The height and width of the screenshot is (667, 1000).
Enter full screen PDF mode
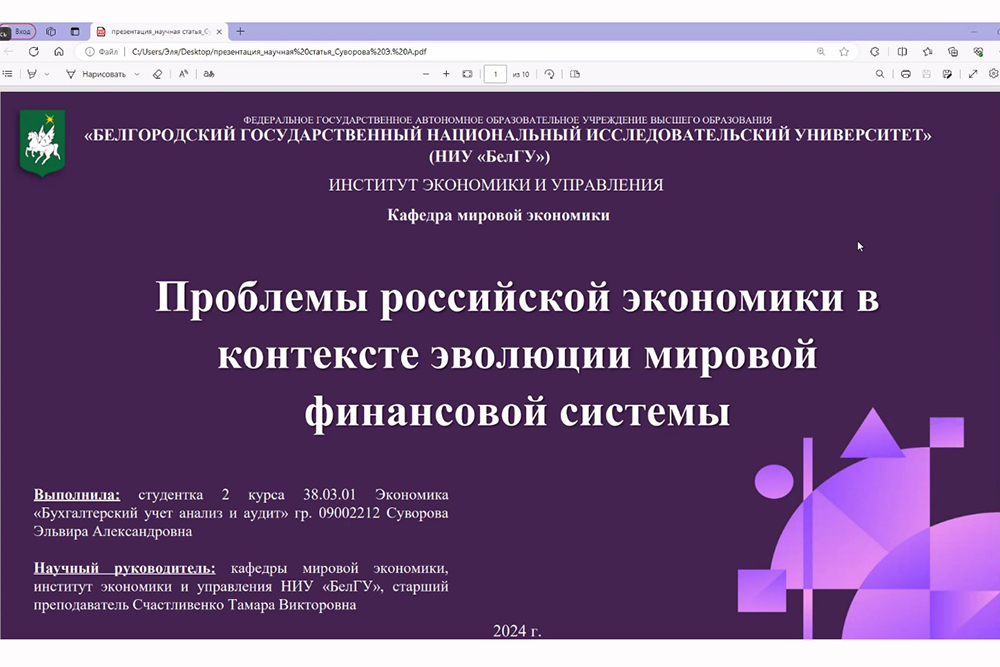pos(974,74)
